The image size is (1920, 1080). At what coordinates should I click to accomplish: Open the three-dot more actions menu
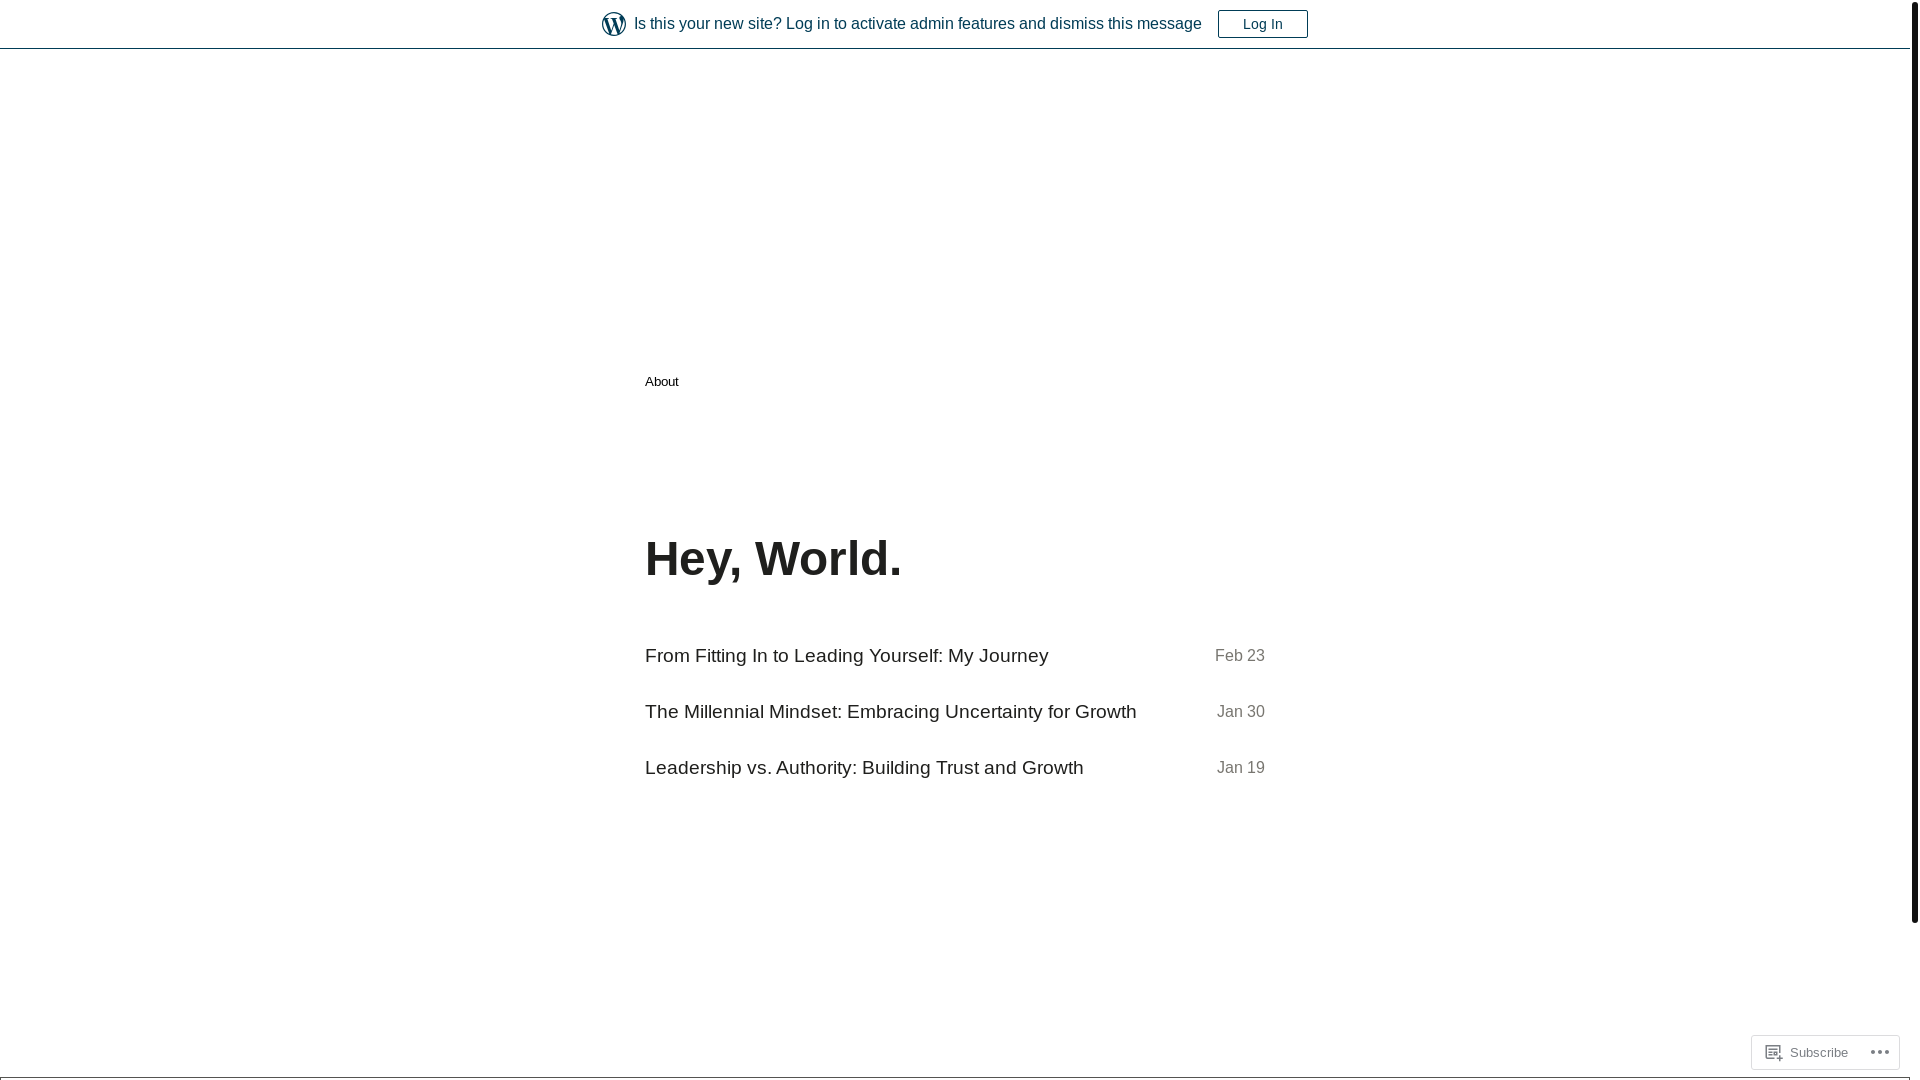coord(1878,1052)
